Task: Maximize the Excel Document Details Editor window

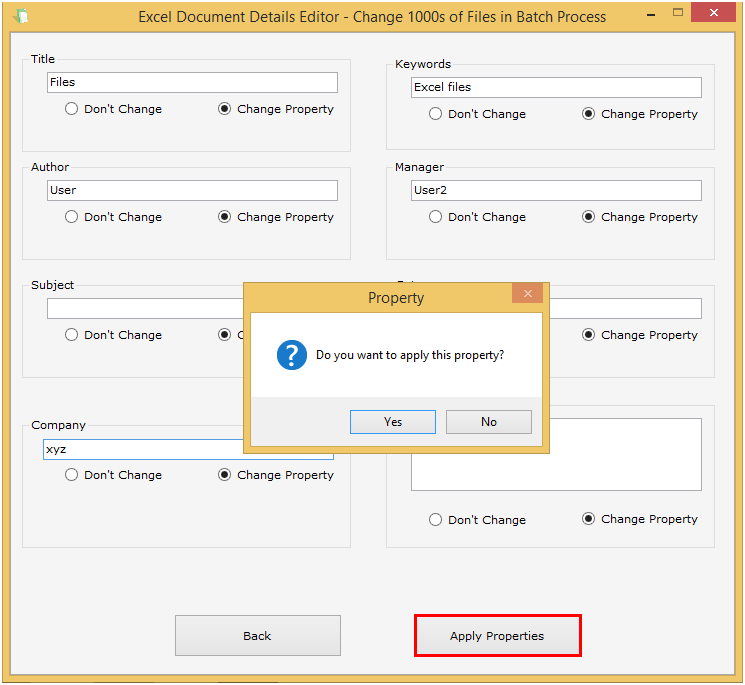Action: [x=678, y=13]
